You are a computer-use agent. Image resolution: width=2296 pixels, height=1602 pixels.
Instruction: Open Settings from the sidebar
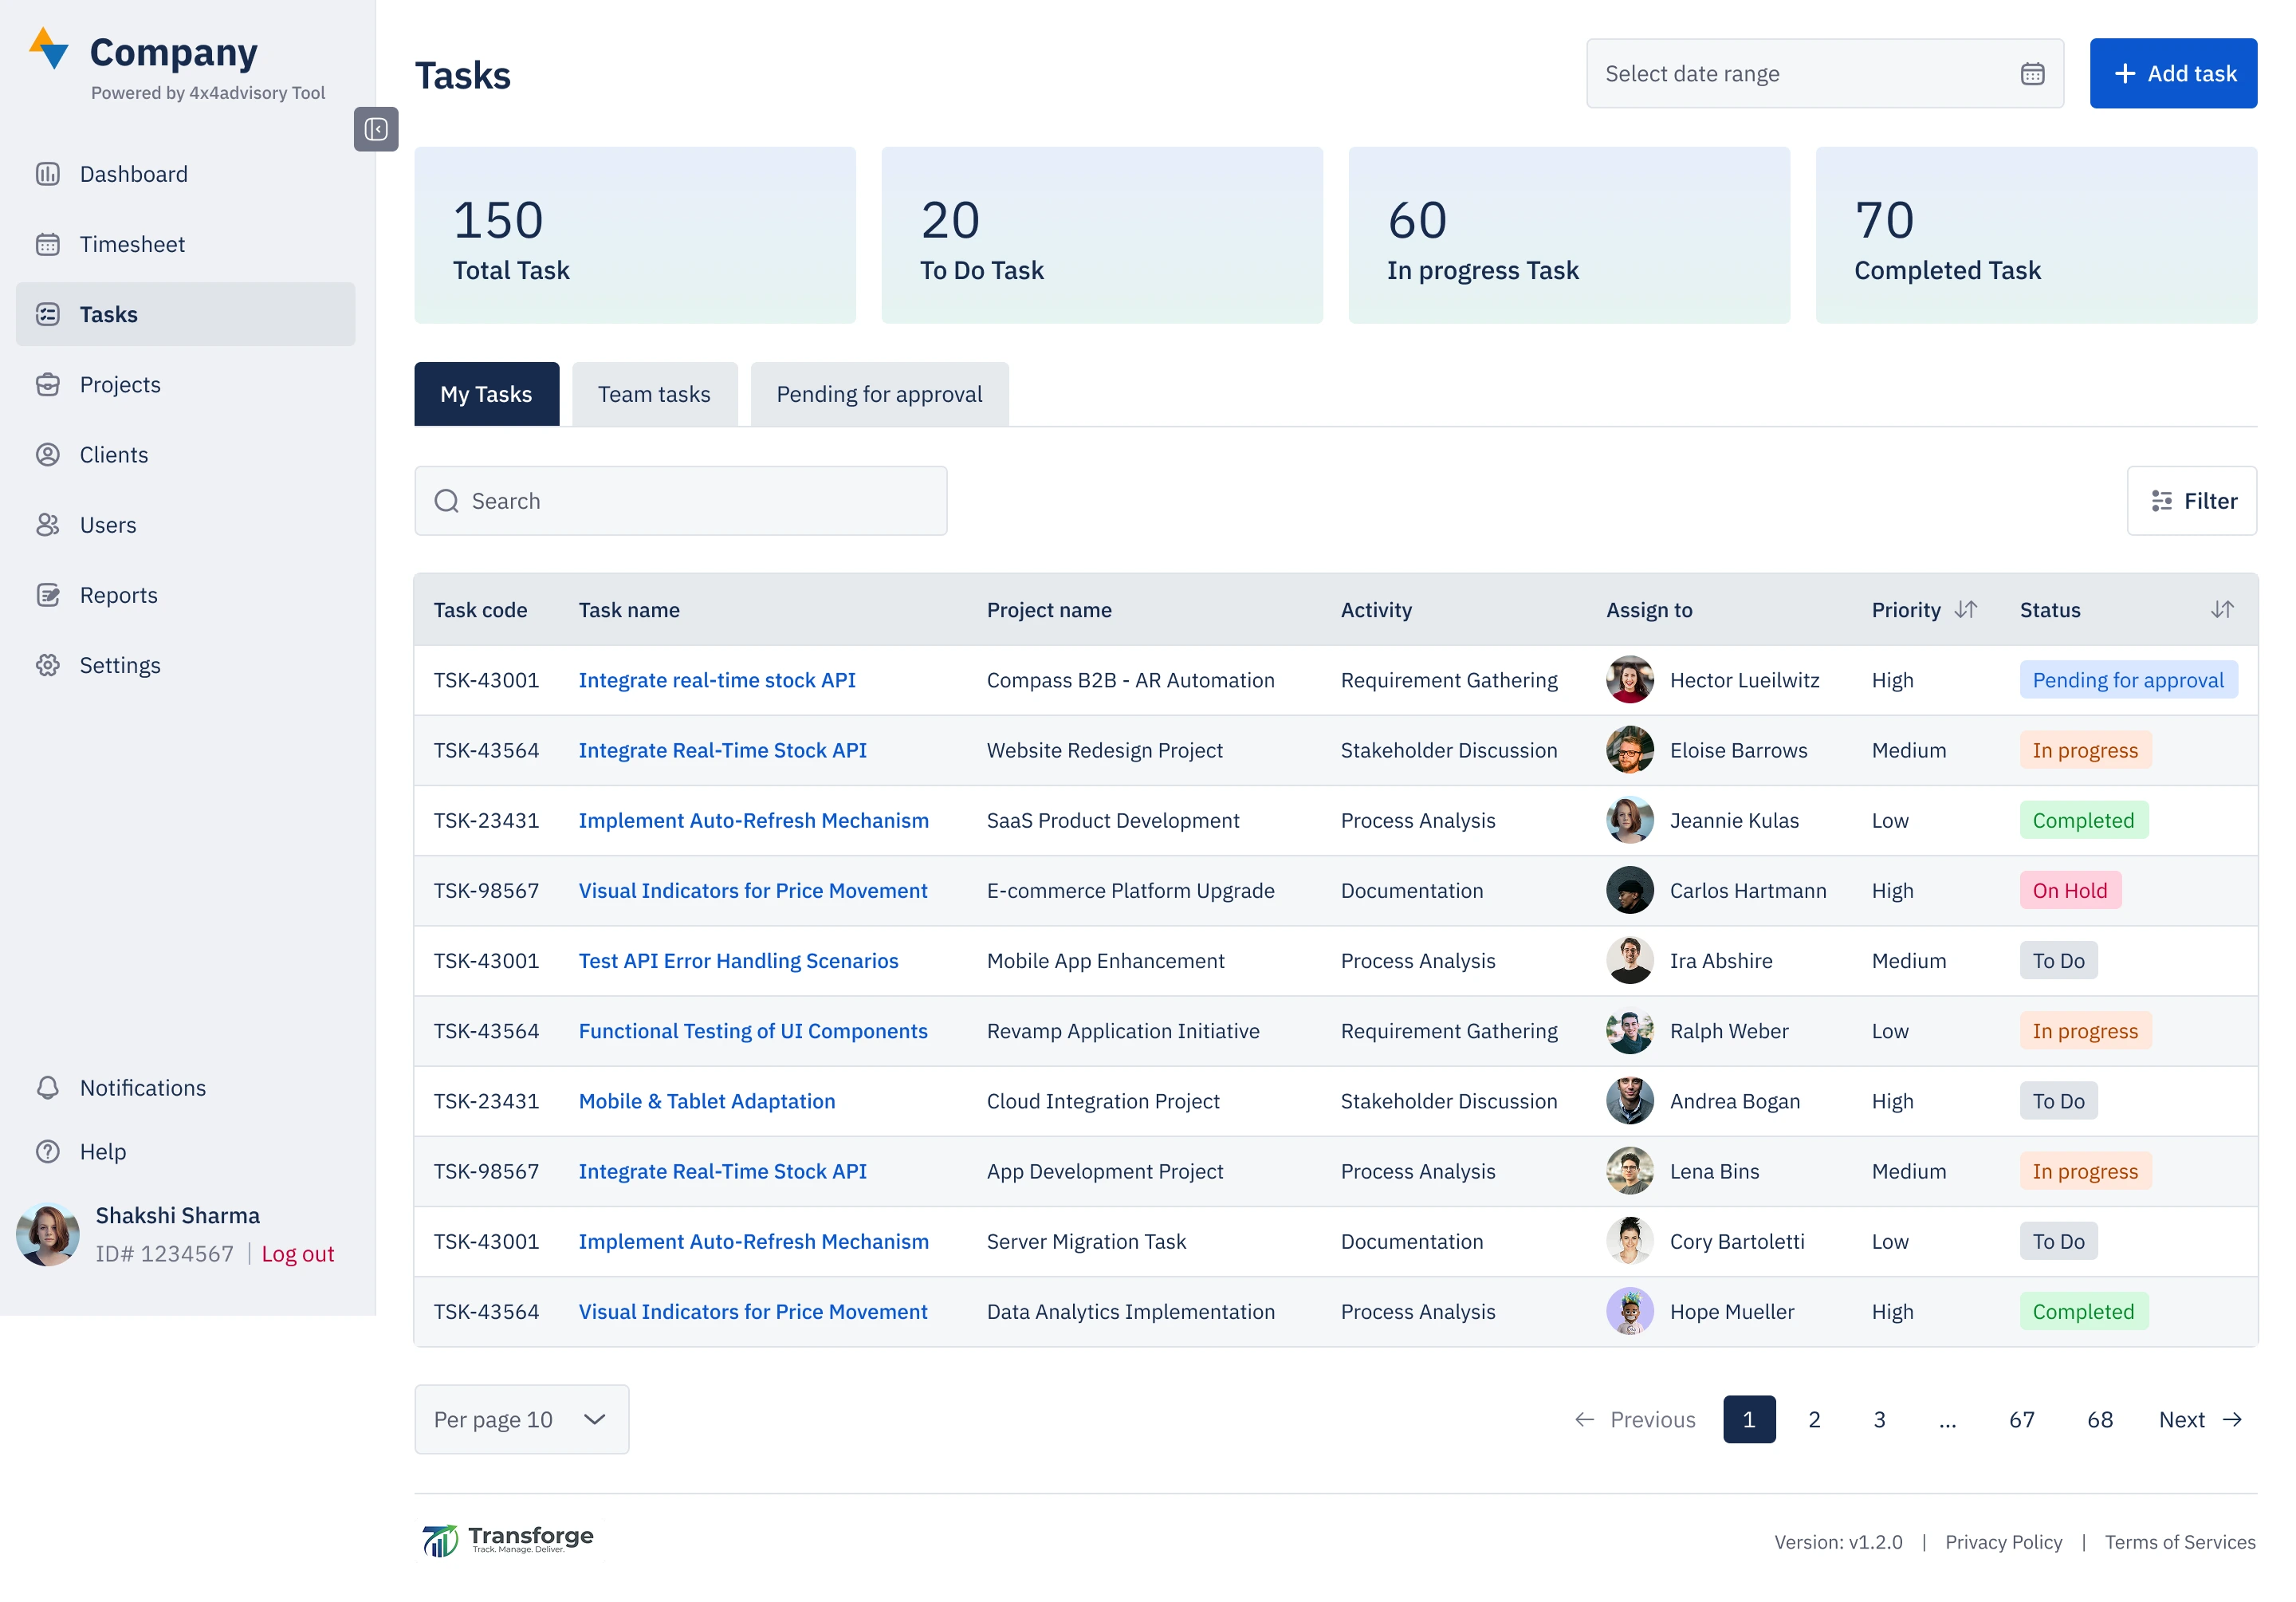click(119, 664)
